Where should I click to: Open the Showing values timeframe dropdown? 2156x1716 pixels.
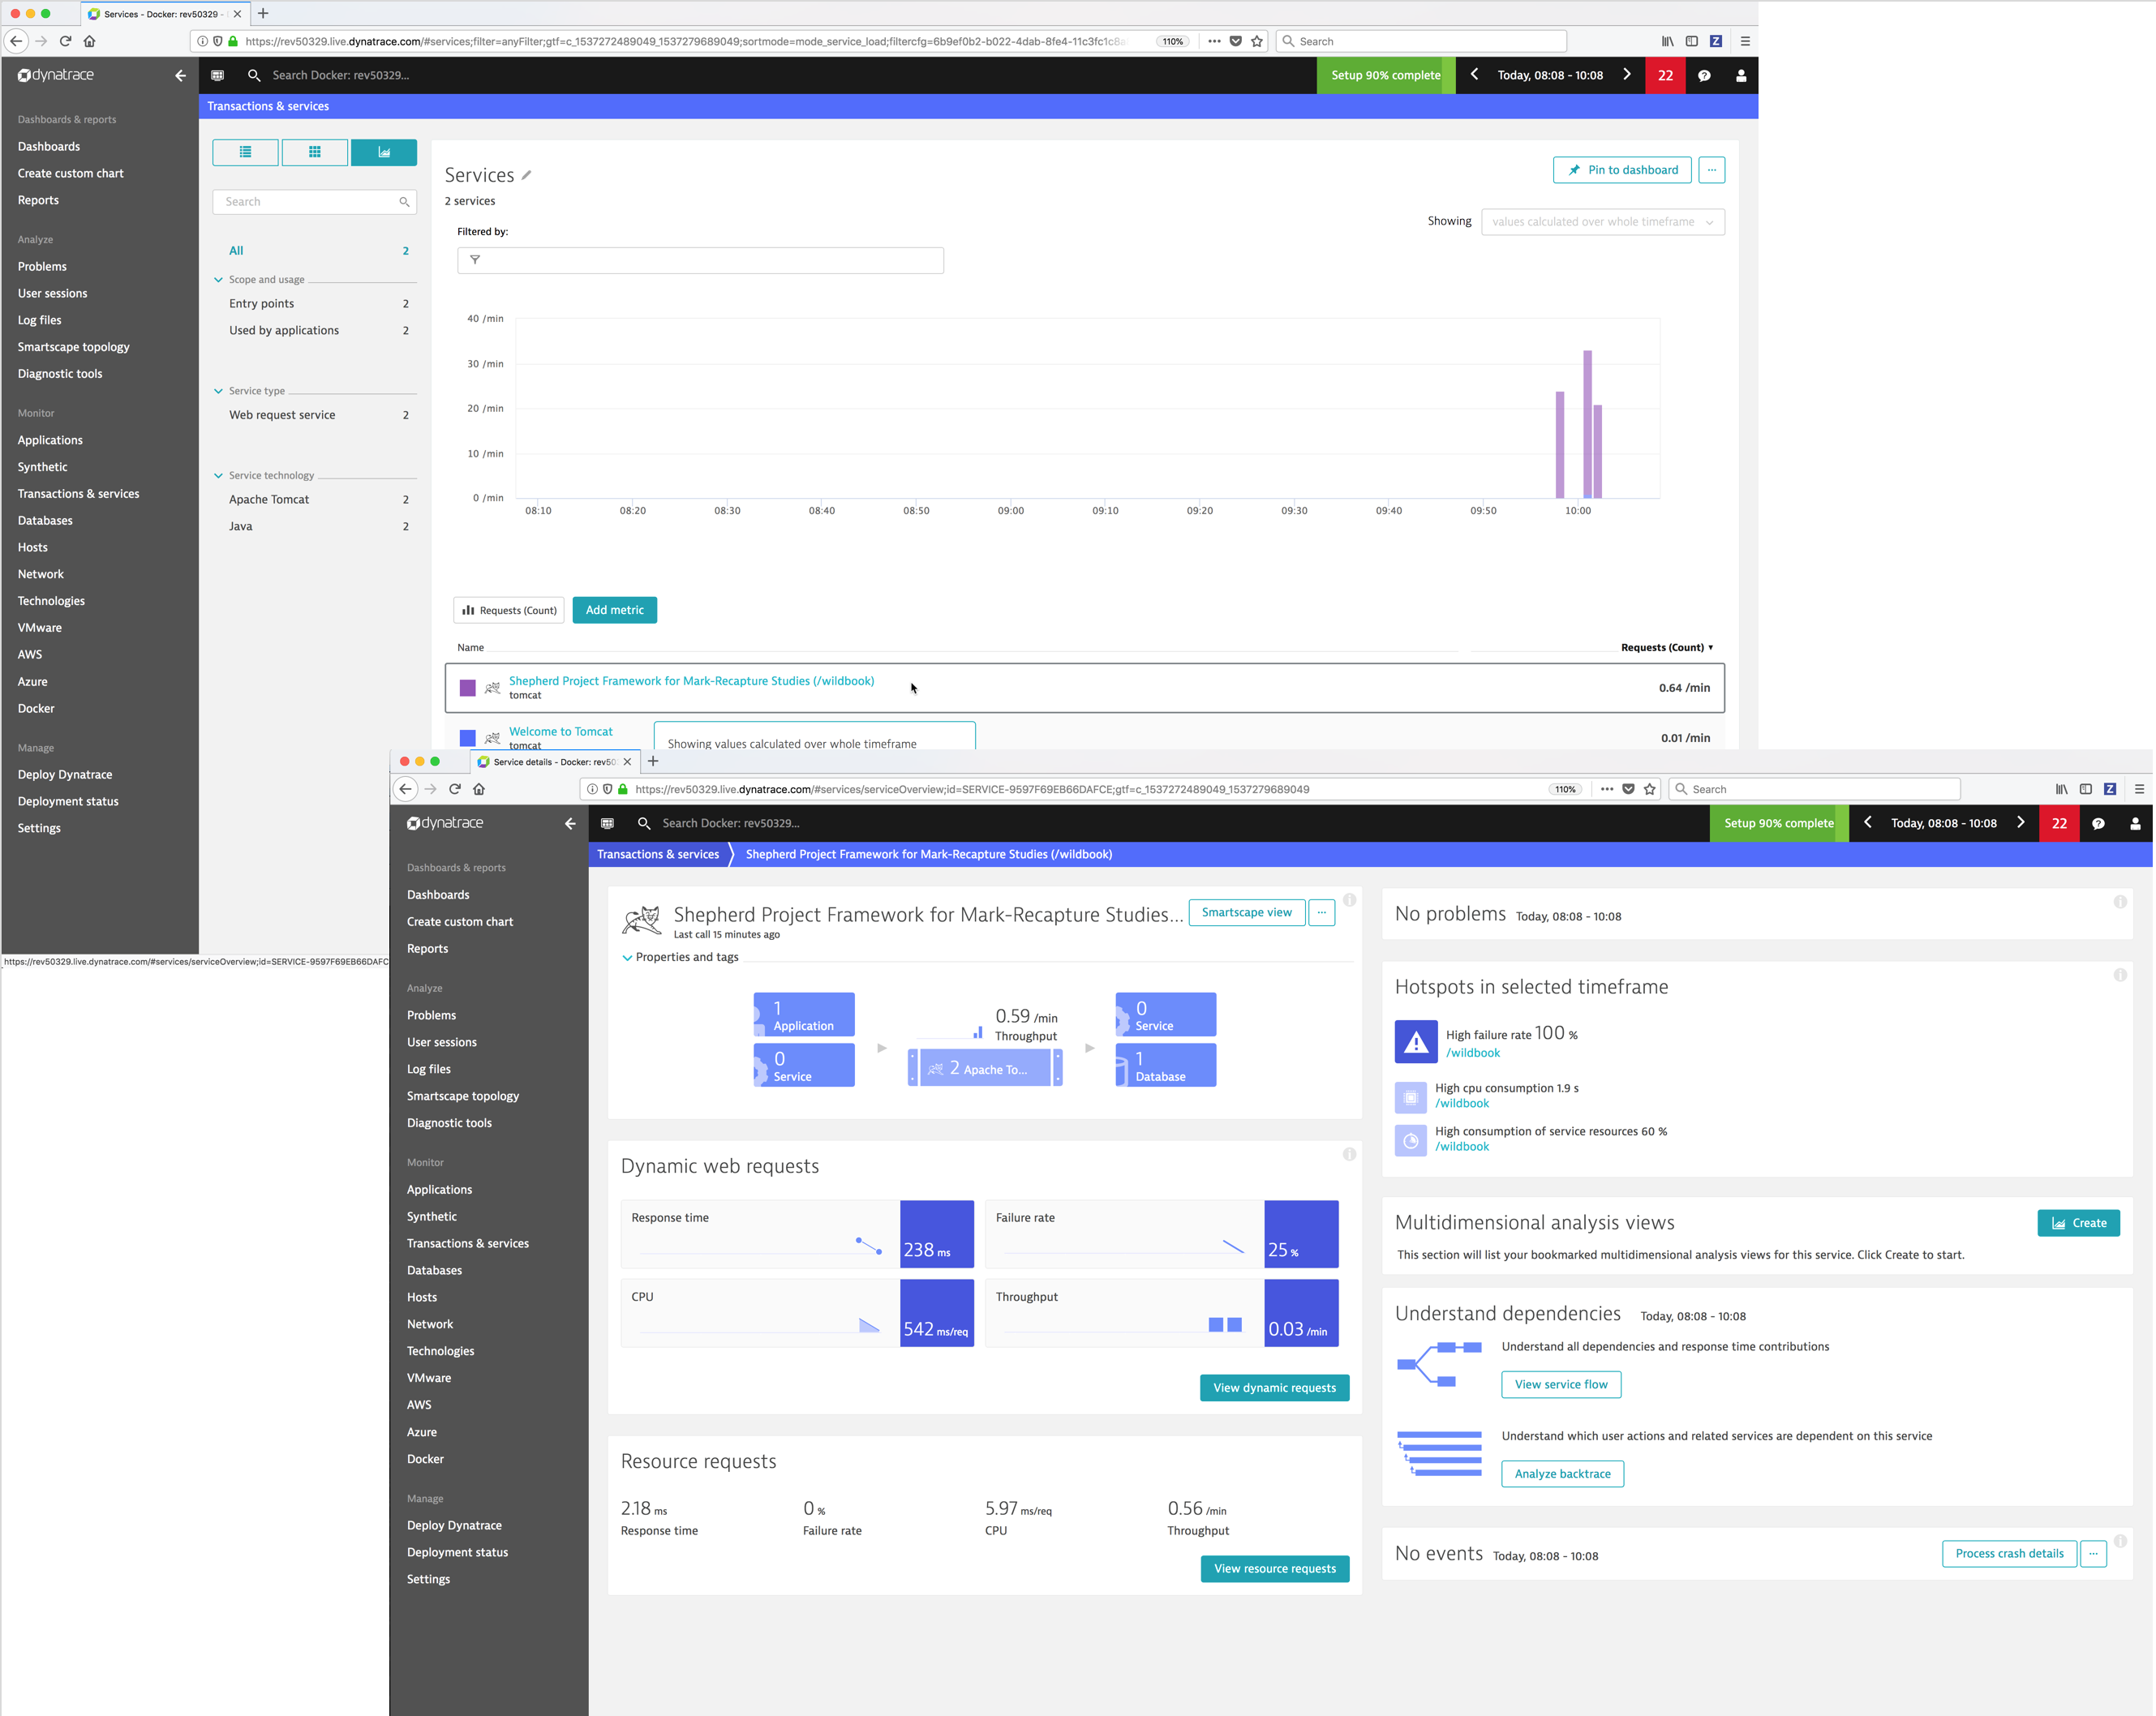[x=1602, y=222]
